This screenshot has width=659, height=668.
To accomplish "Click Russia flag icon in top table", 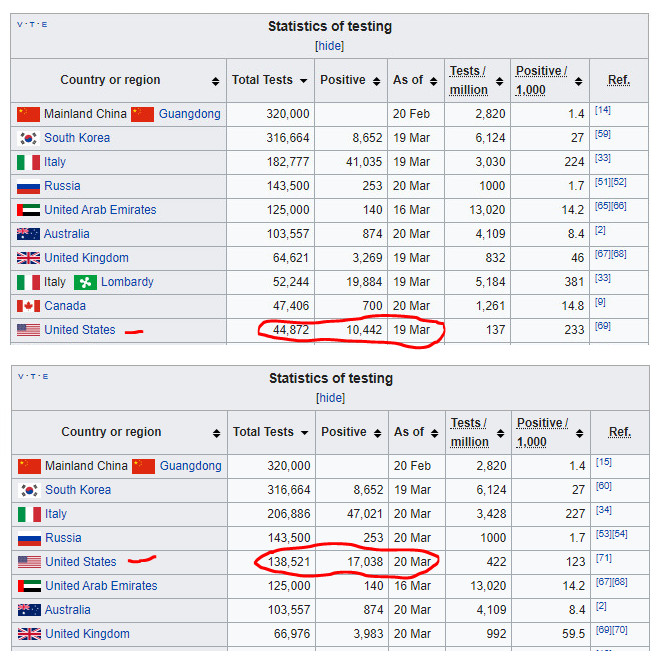I will (29, 187).
